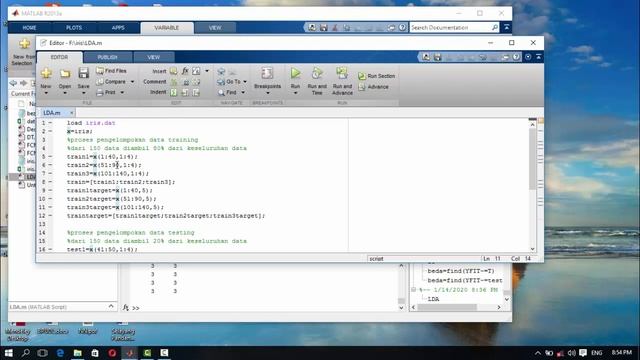Click the Run and Advance icon
Image resolution: width=640 pixels, height=360 pixels.
tap(342, 73)
